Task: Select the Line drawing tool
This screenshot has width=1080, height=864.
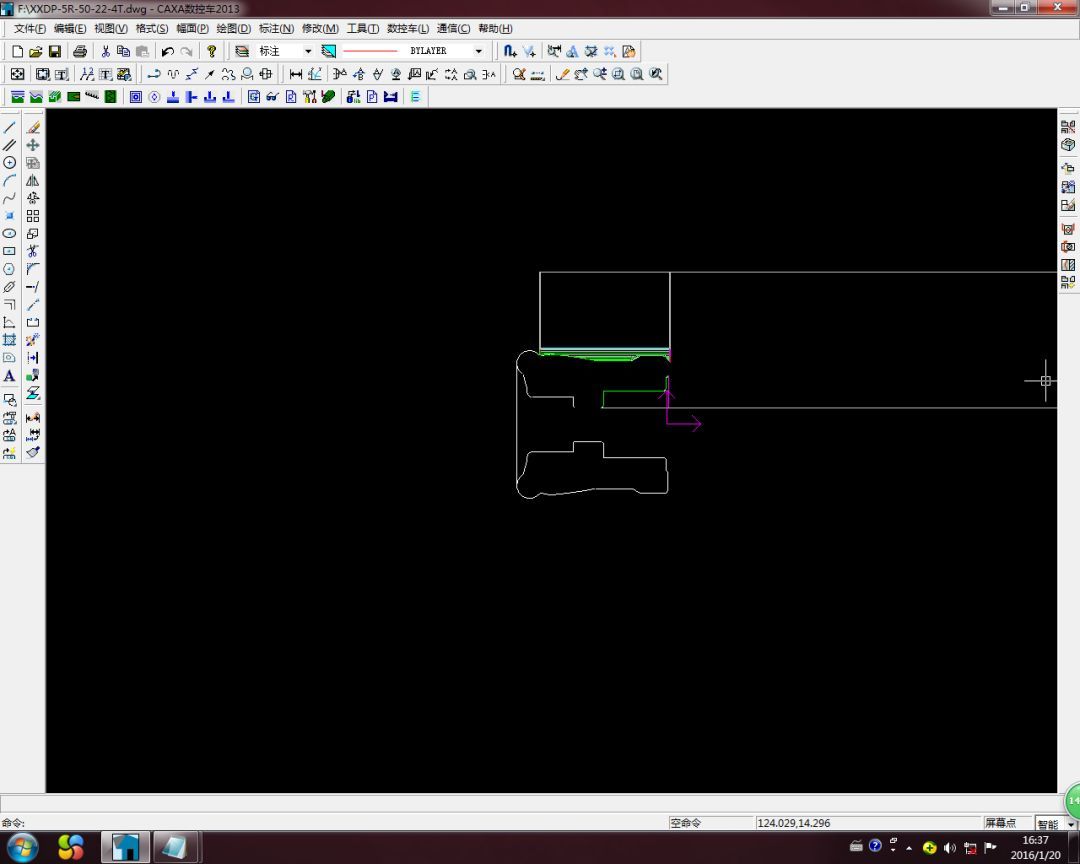Action: 10,128
